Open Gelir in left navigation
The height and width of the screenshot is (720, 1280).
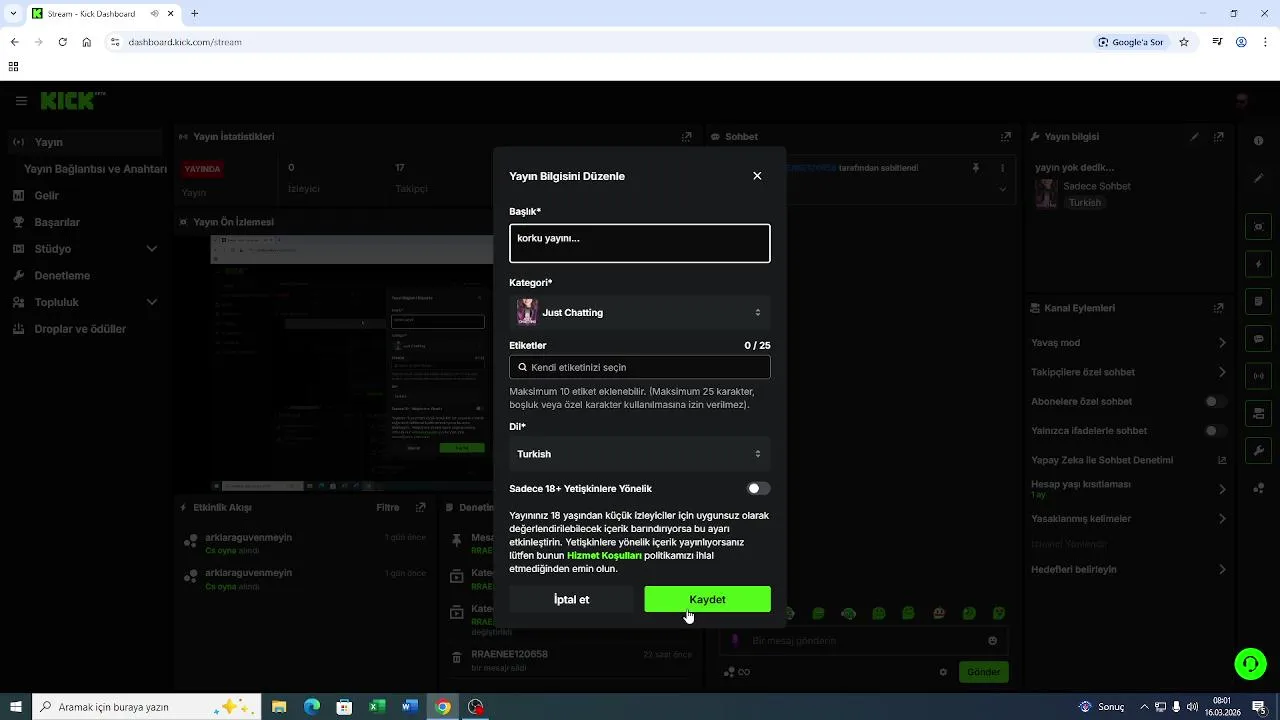tap(47, 196)
